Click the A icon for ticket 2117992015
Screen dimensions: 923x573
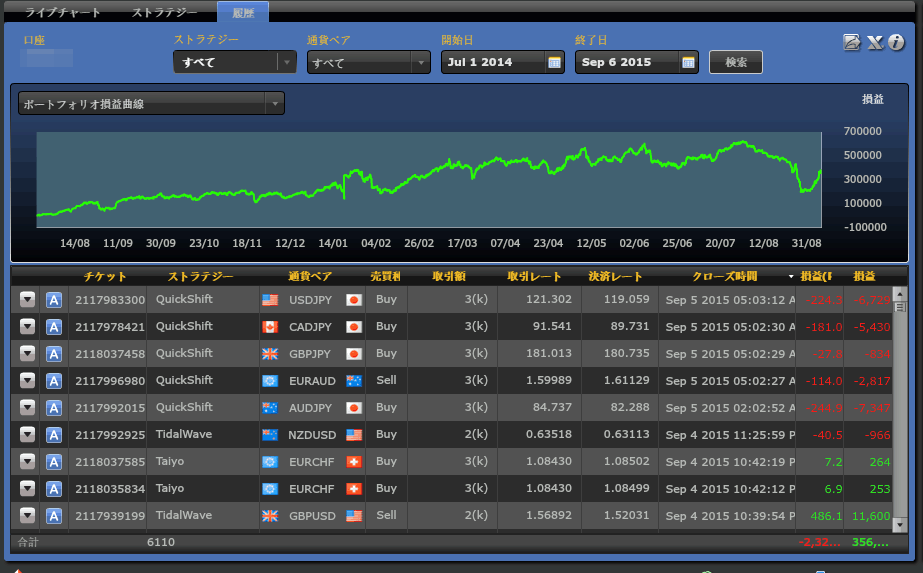click(x=54, y=408)
